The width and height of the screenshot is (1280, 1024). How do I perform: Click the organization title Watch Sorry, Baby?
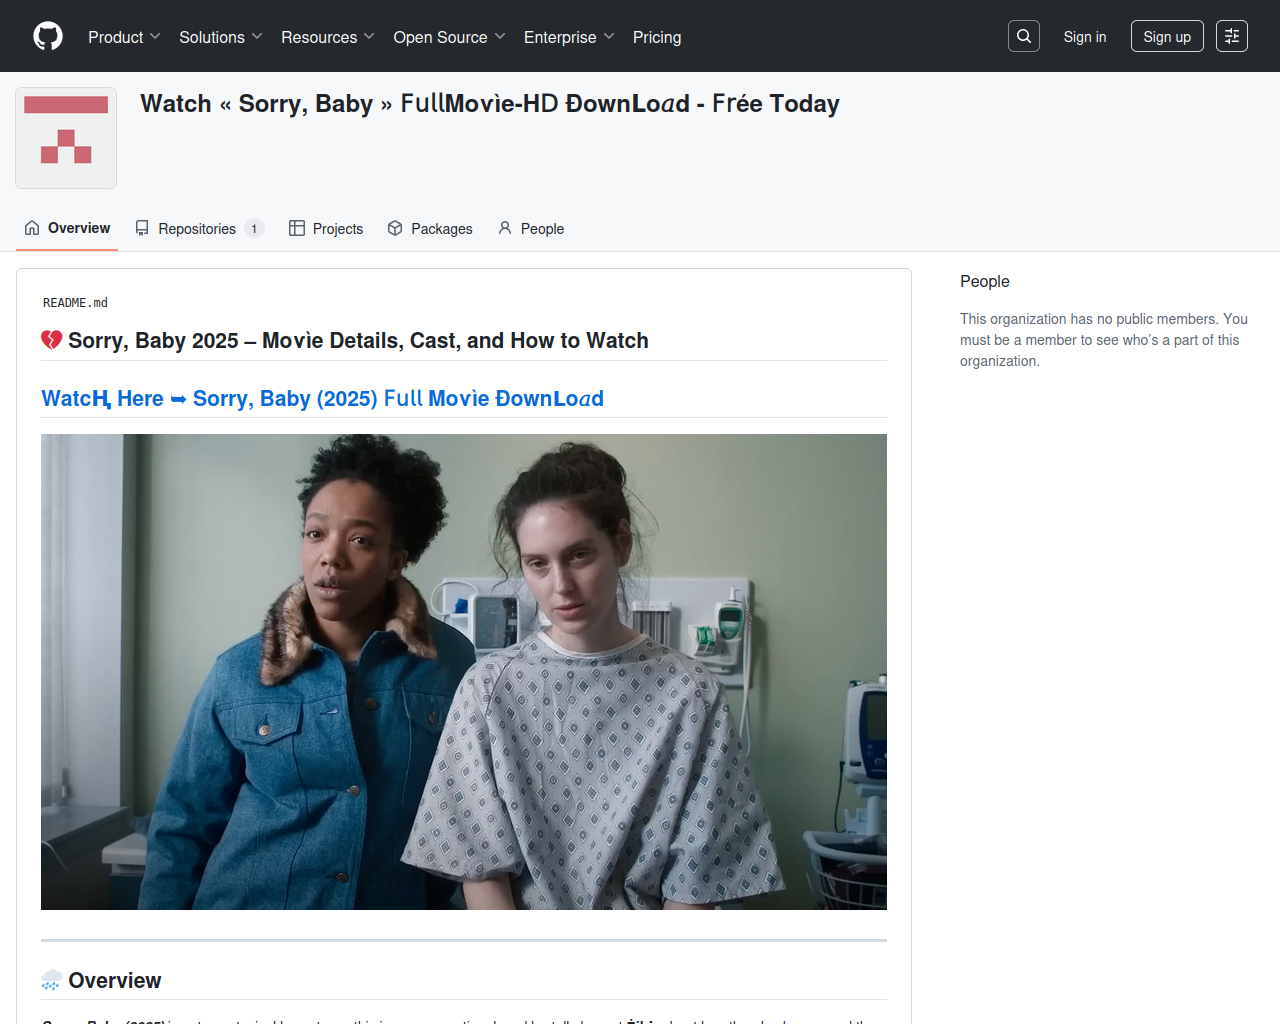490,103
